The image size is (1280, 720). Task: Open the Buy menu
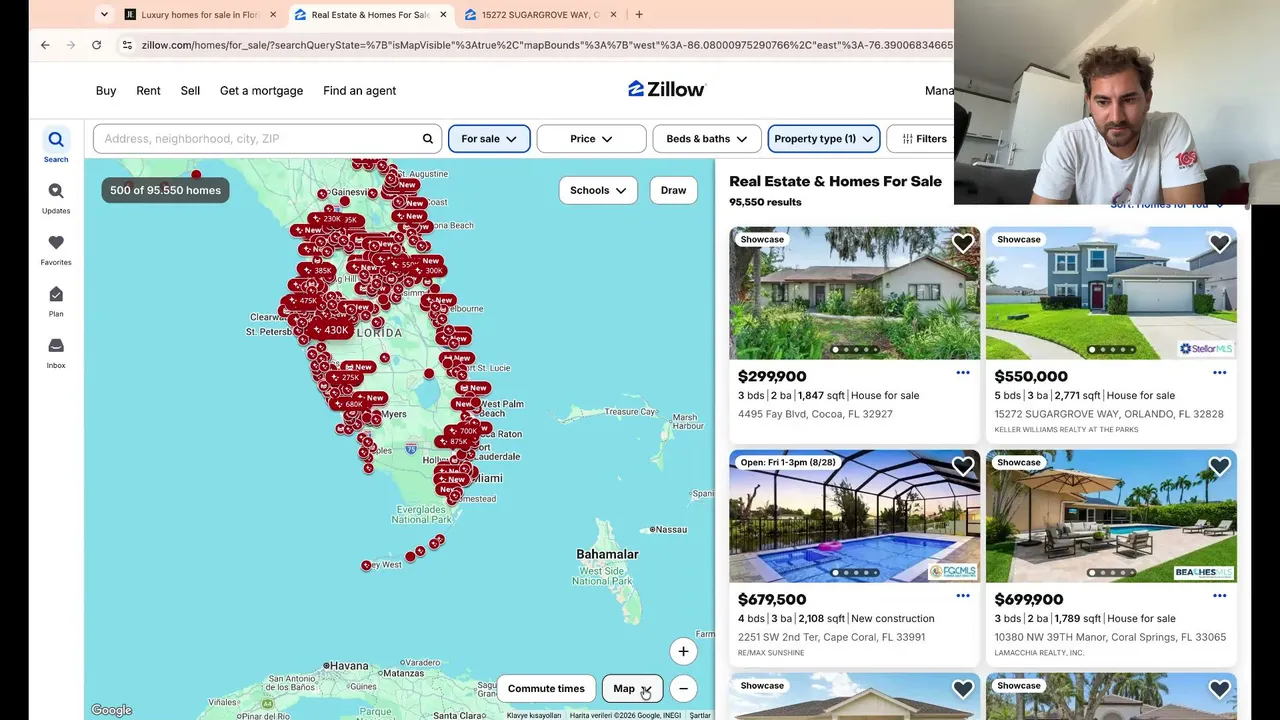click(106, 90)
